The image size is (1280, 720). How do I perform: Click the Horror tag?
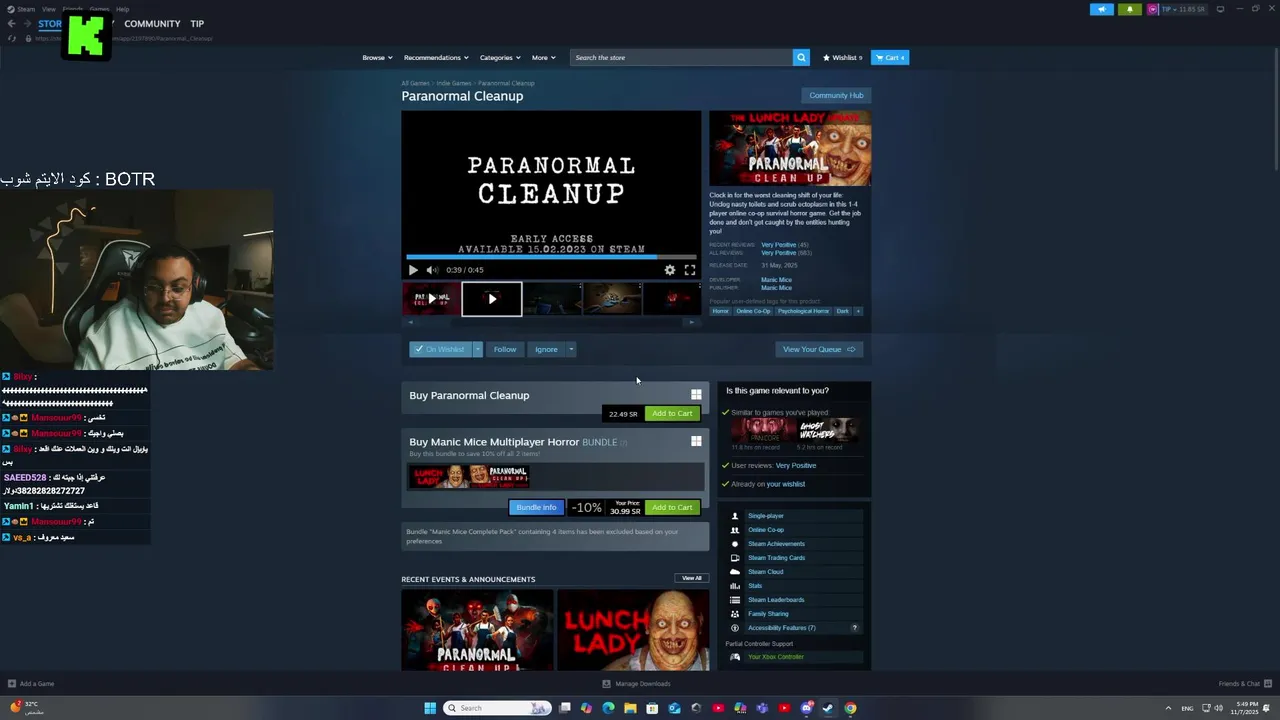click(x=720, y=311)
